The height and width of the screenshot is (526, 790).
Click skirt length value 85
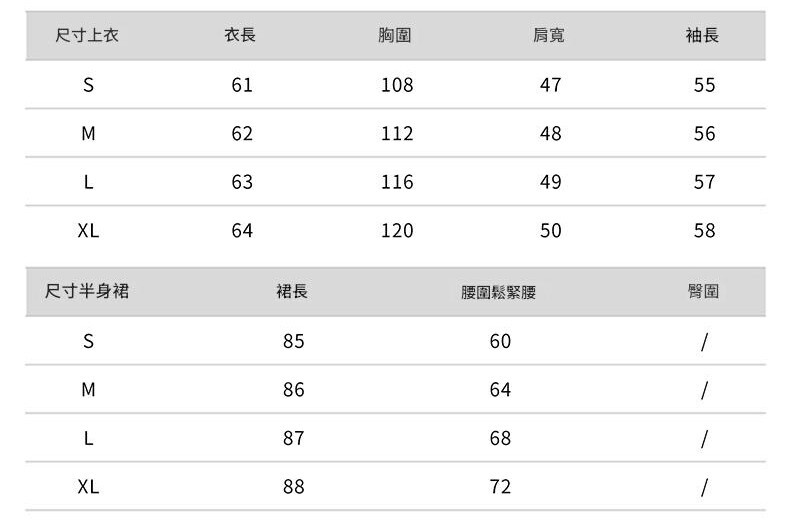[293, 341]
